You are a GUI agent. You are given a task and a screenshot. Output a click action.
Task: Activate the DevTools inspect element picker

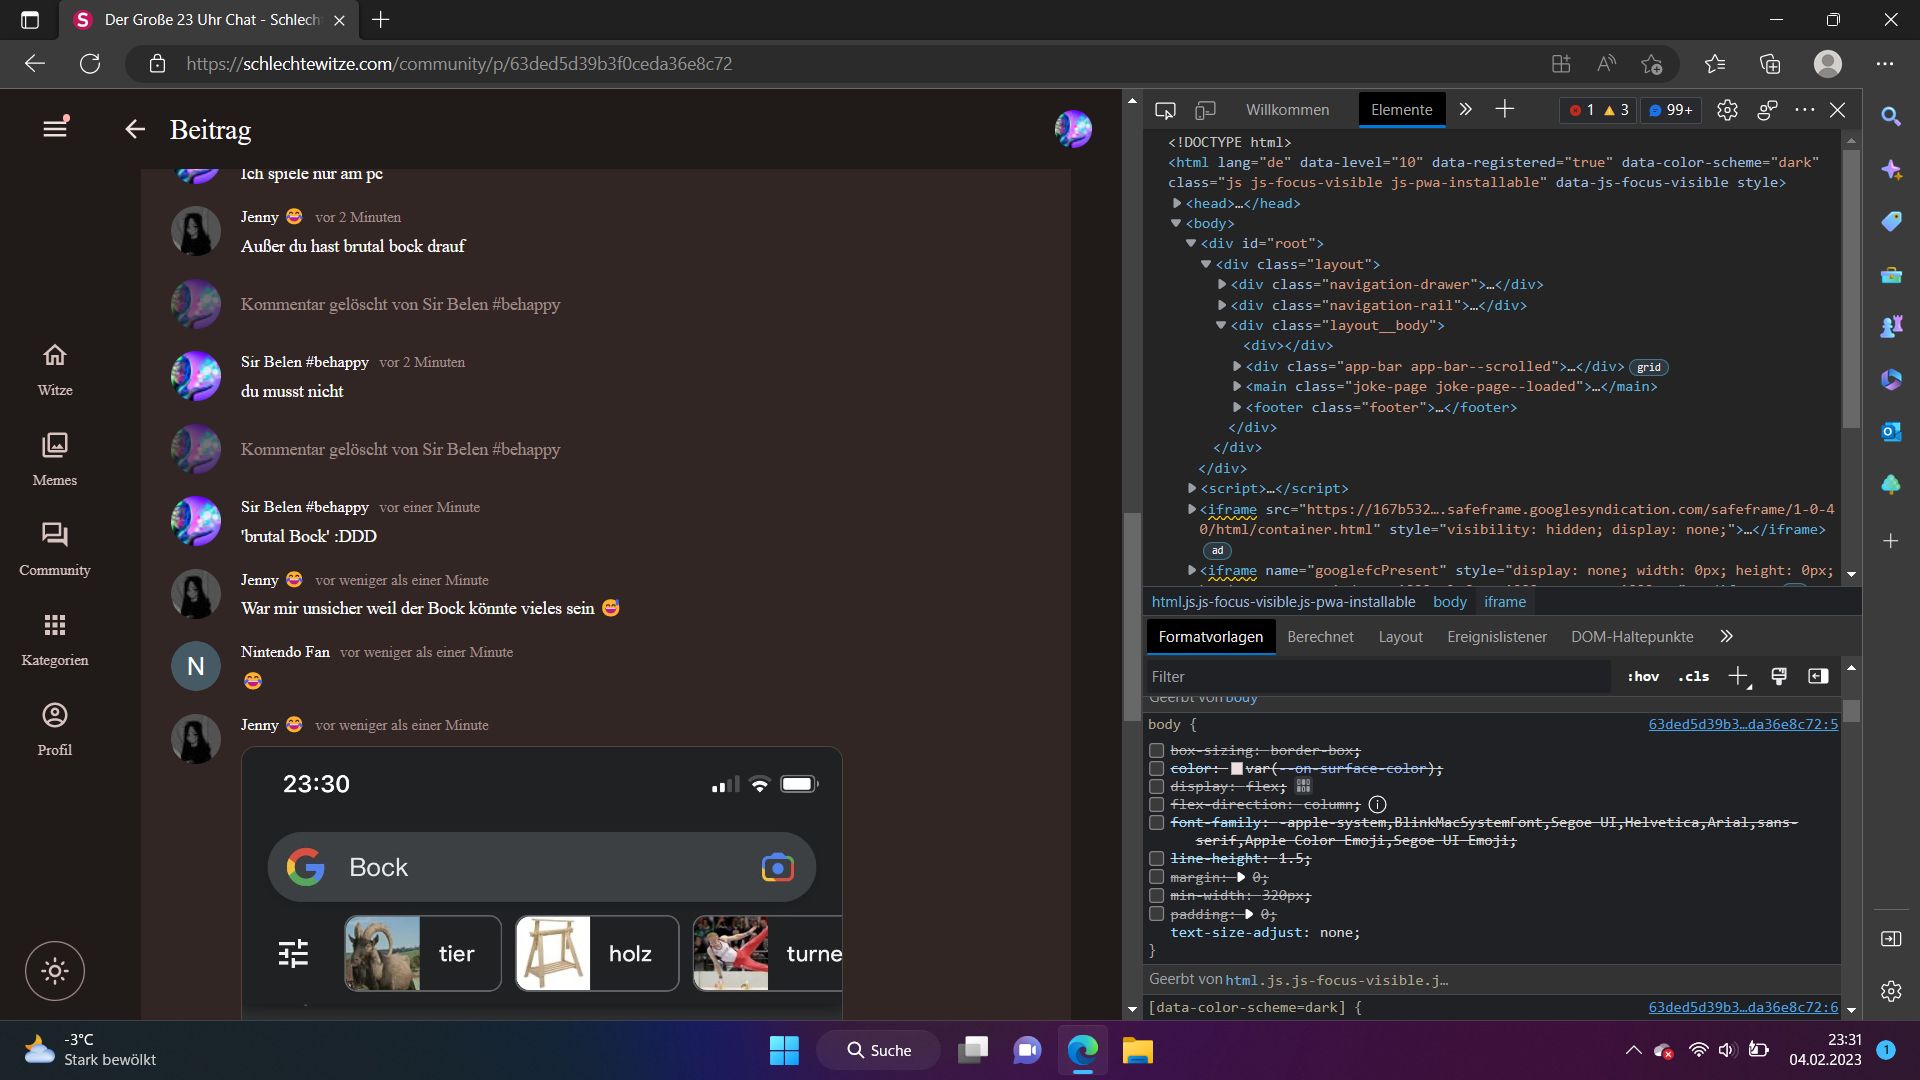click(1165, 110)
